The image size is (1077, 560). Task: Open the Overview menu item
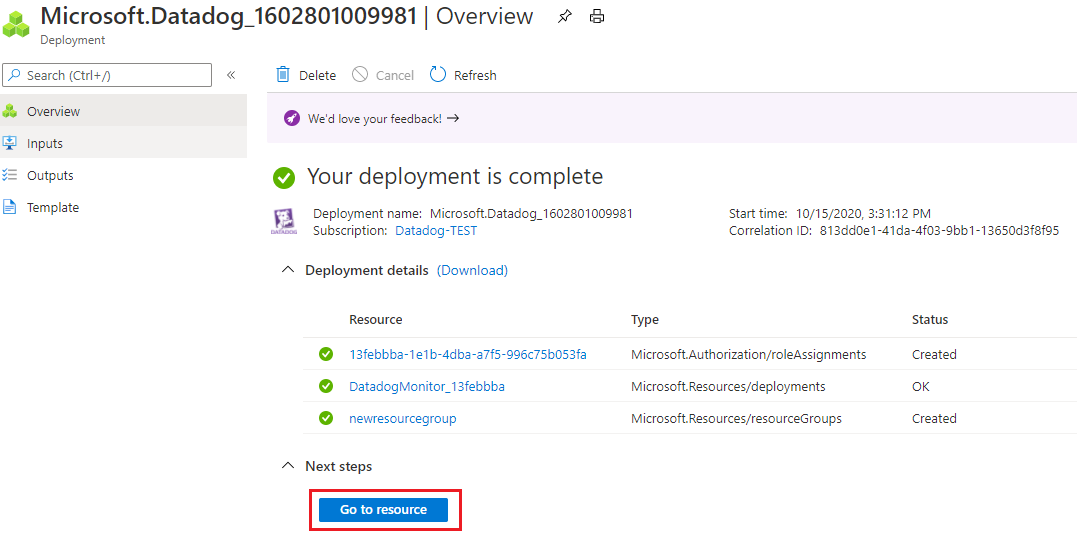coord(53,111)
